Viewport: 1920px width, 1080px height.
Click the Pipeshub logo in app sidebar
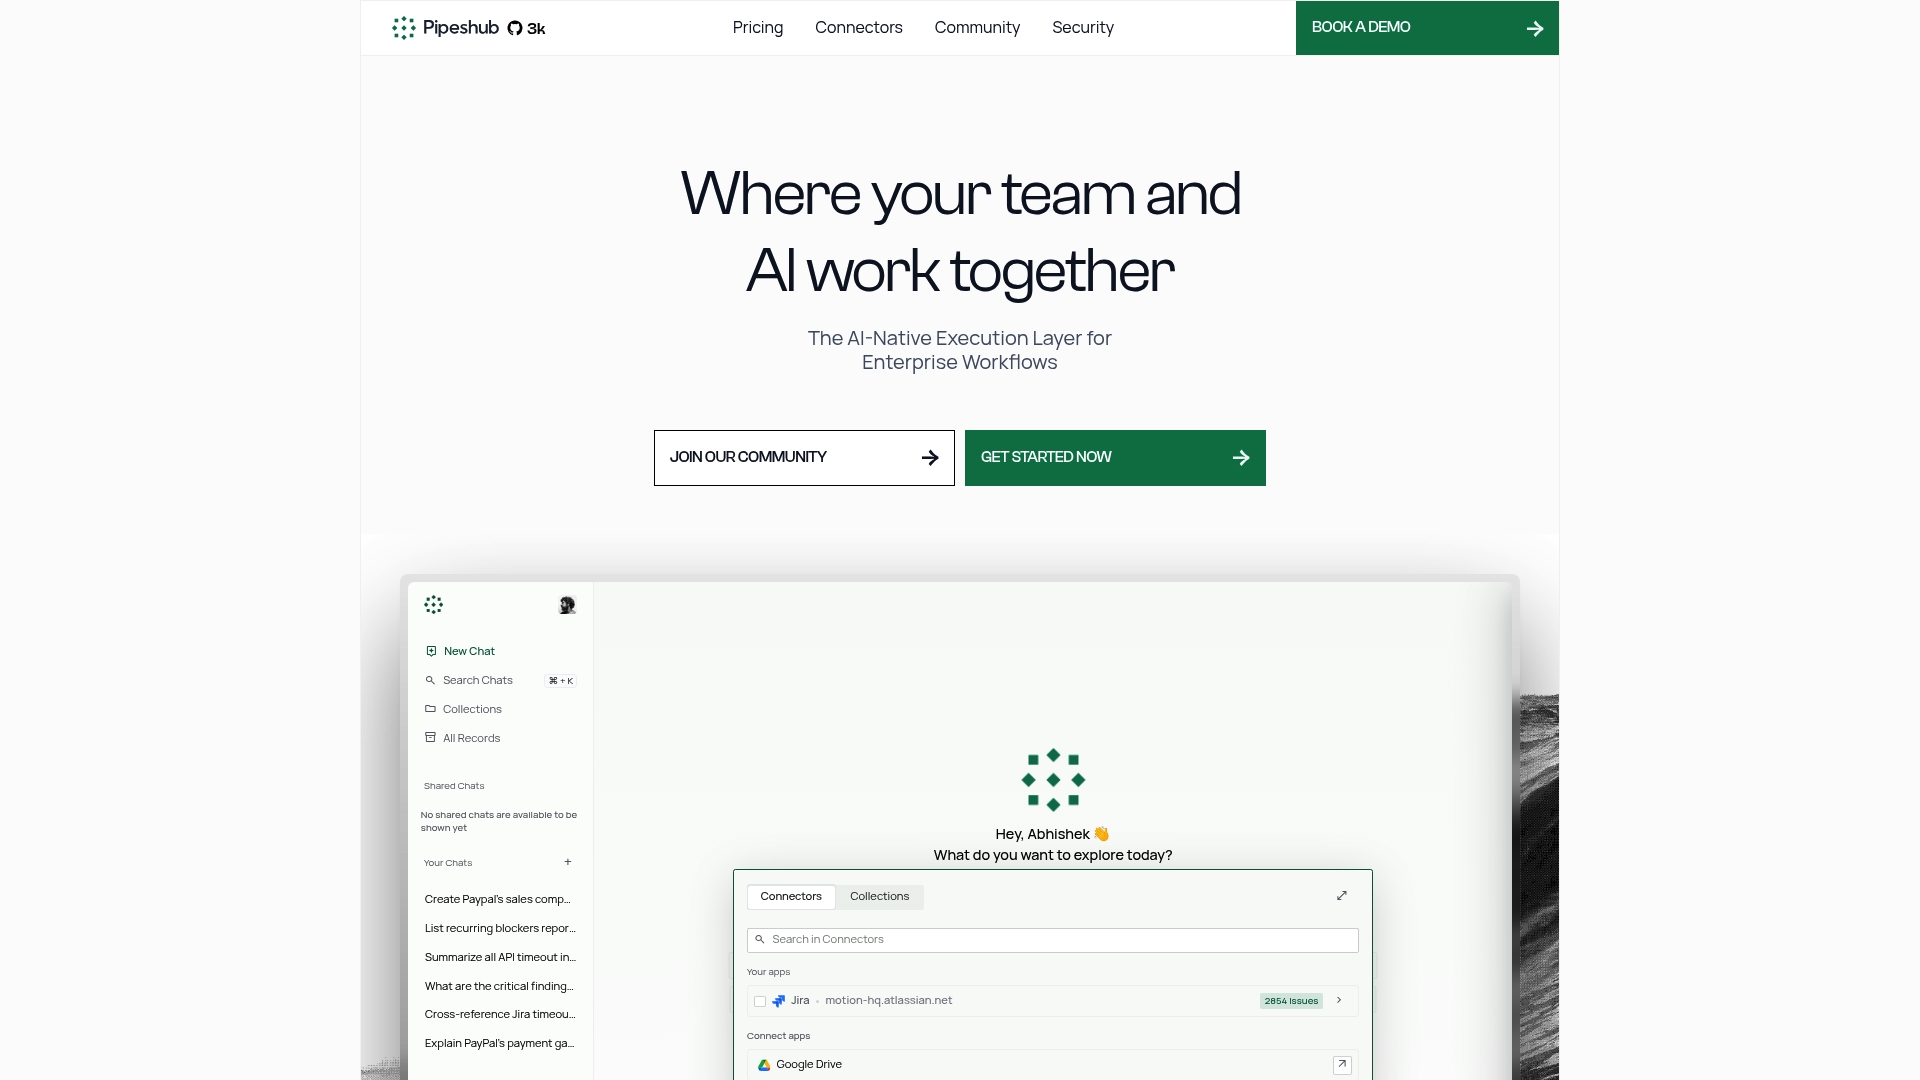click(x=433, y=605)
